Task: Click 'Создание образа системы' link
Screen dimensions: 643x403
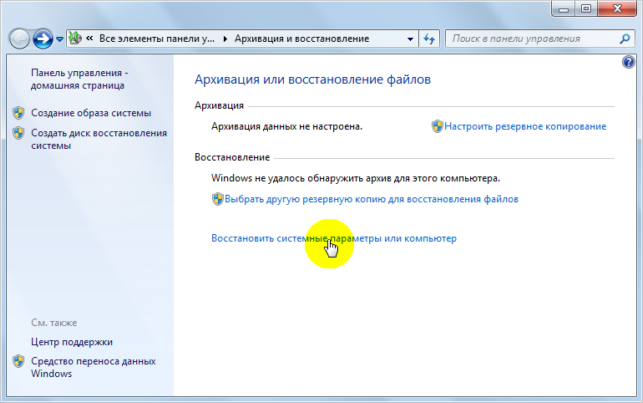Action: click(x=91, y=113)
